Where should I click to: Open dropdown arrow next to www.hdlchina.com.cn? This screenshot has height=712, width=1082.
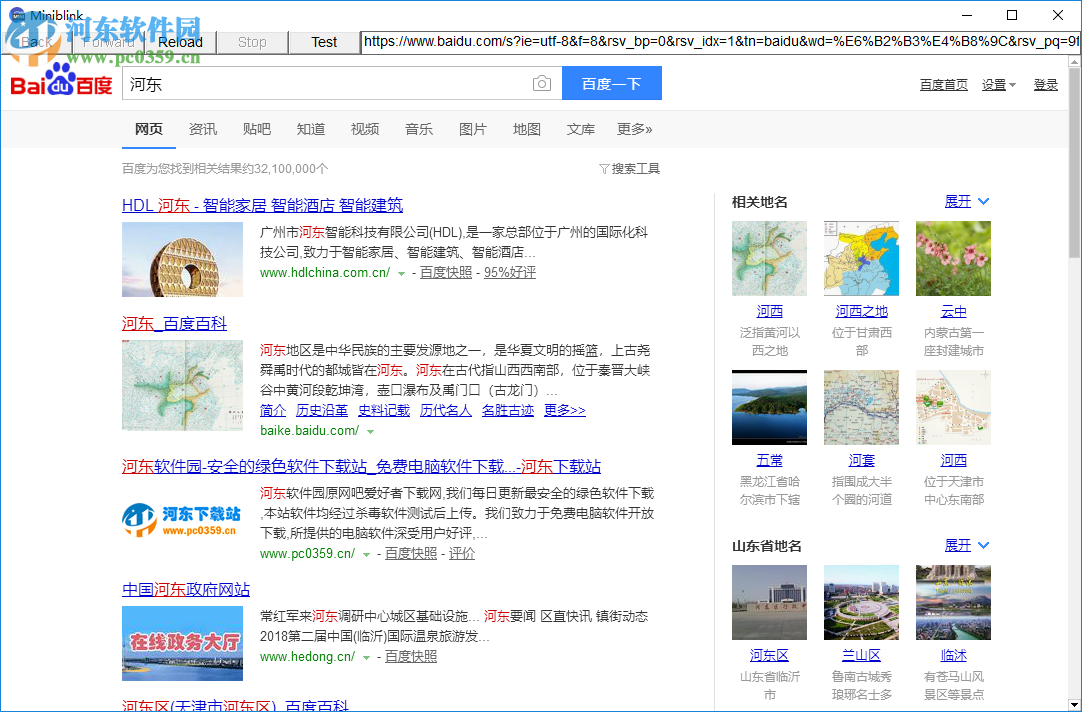click(401, 274)
